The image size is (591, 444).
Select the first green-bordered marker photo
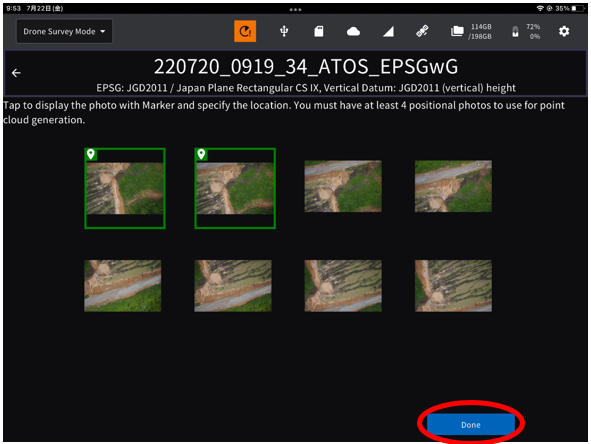[125, 188]
